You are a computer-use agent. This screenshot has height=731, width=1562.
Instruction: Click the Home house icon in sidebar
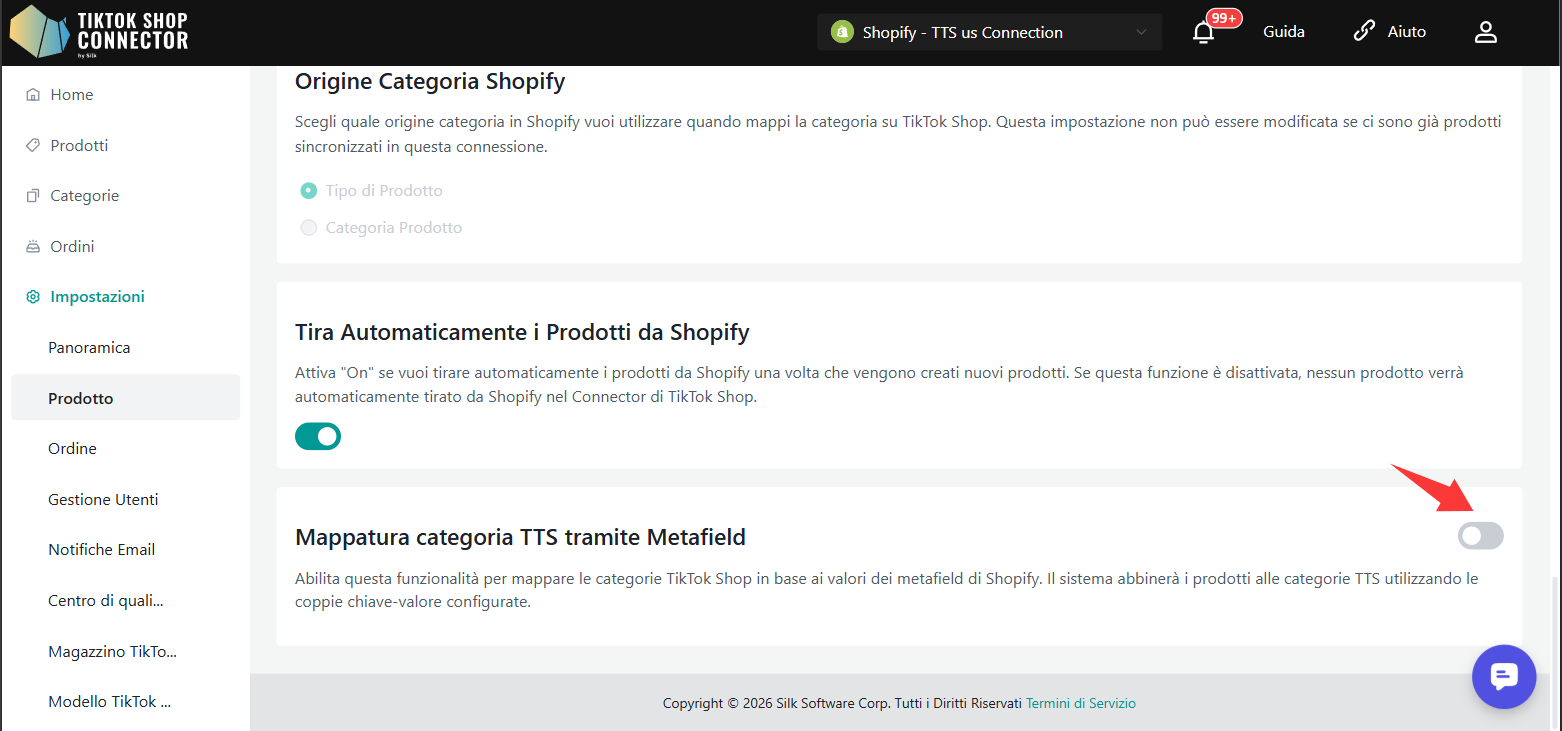33,95
